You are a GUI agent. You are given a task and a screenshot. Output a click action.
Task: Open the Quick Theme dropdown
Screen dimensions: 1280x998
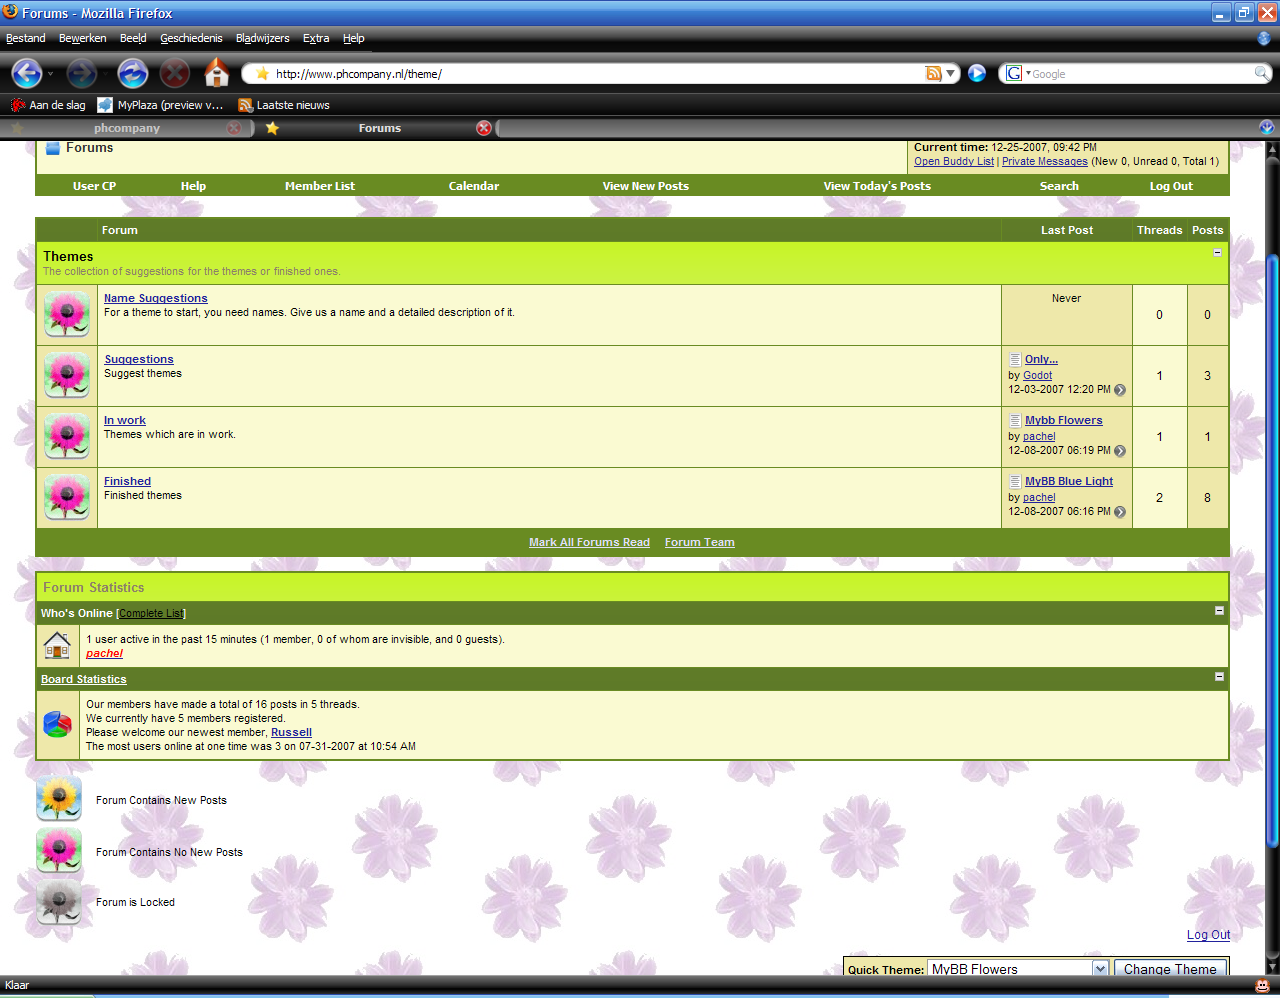(x=1100, y=968)
